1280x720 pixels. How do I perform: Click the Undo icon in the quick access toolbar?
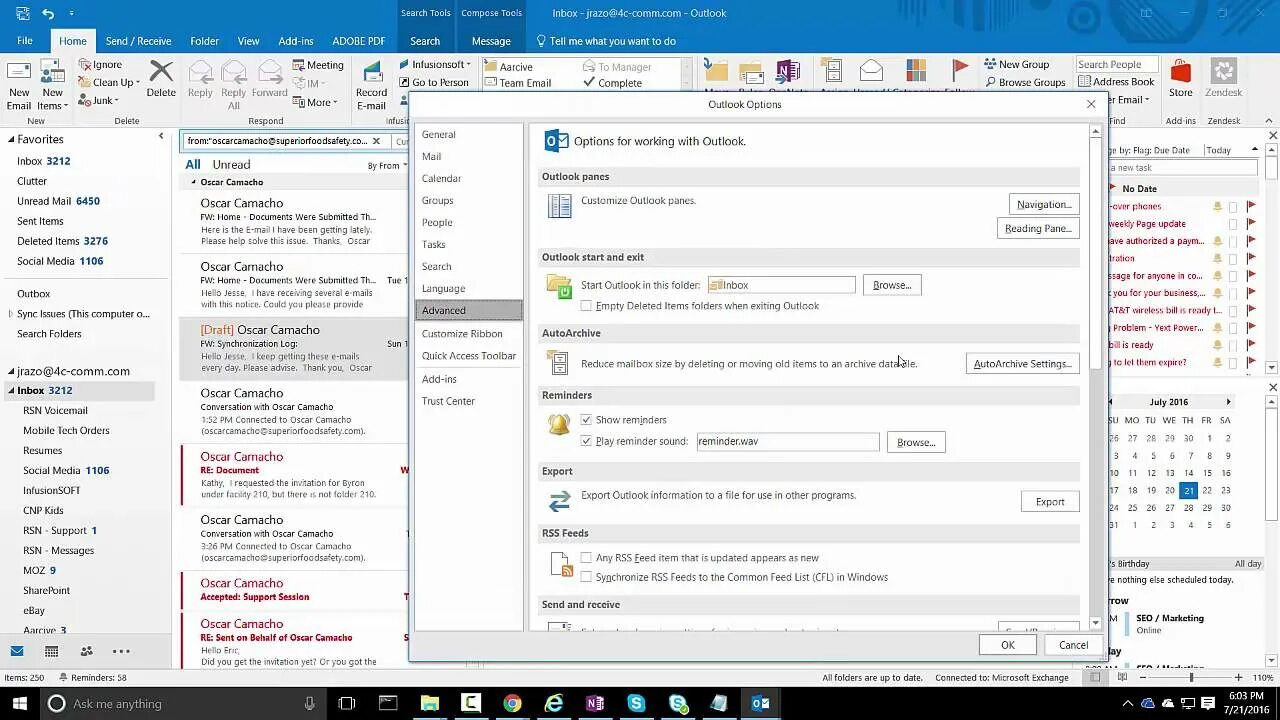point(48,14)
